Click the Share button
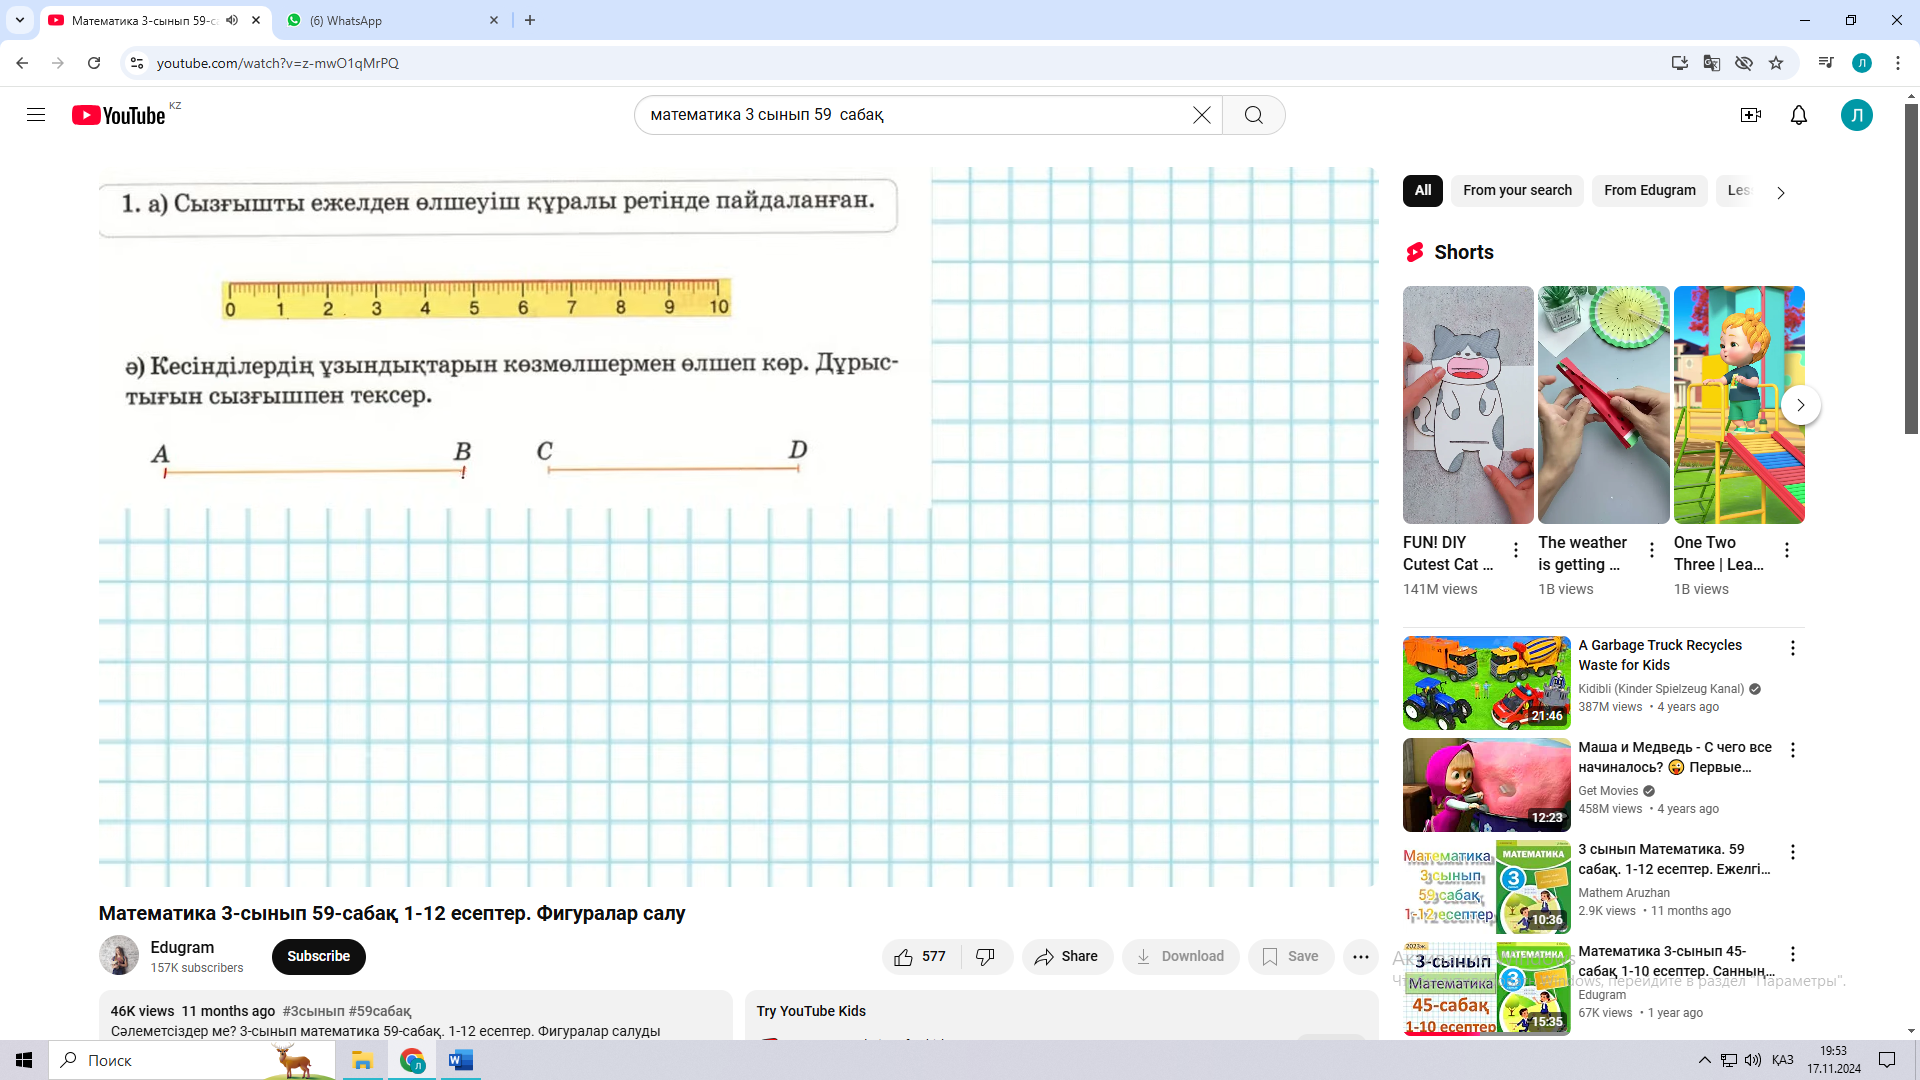 coord(1066,957)
